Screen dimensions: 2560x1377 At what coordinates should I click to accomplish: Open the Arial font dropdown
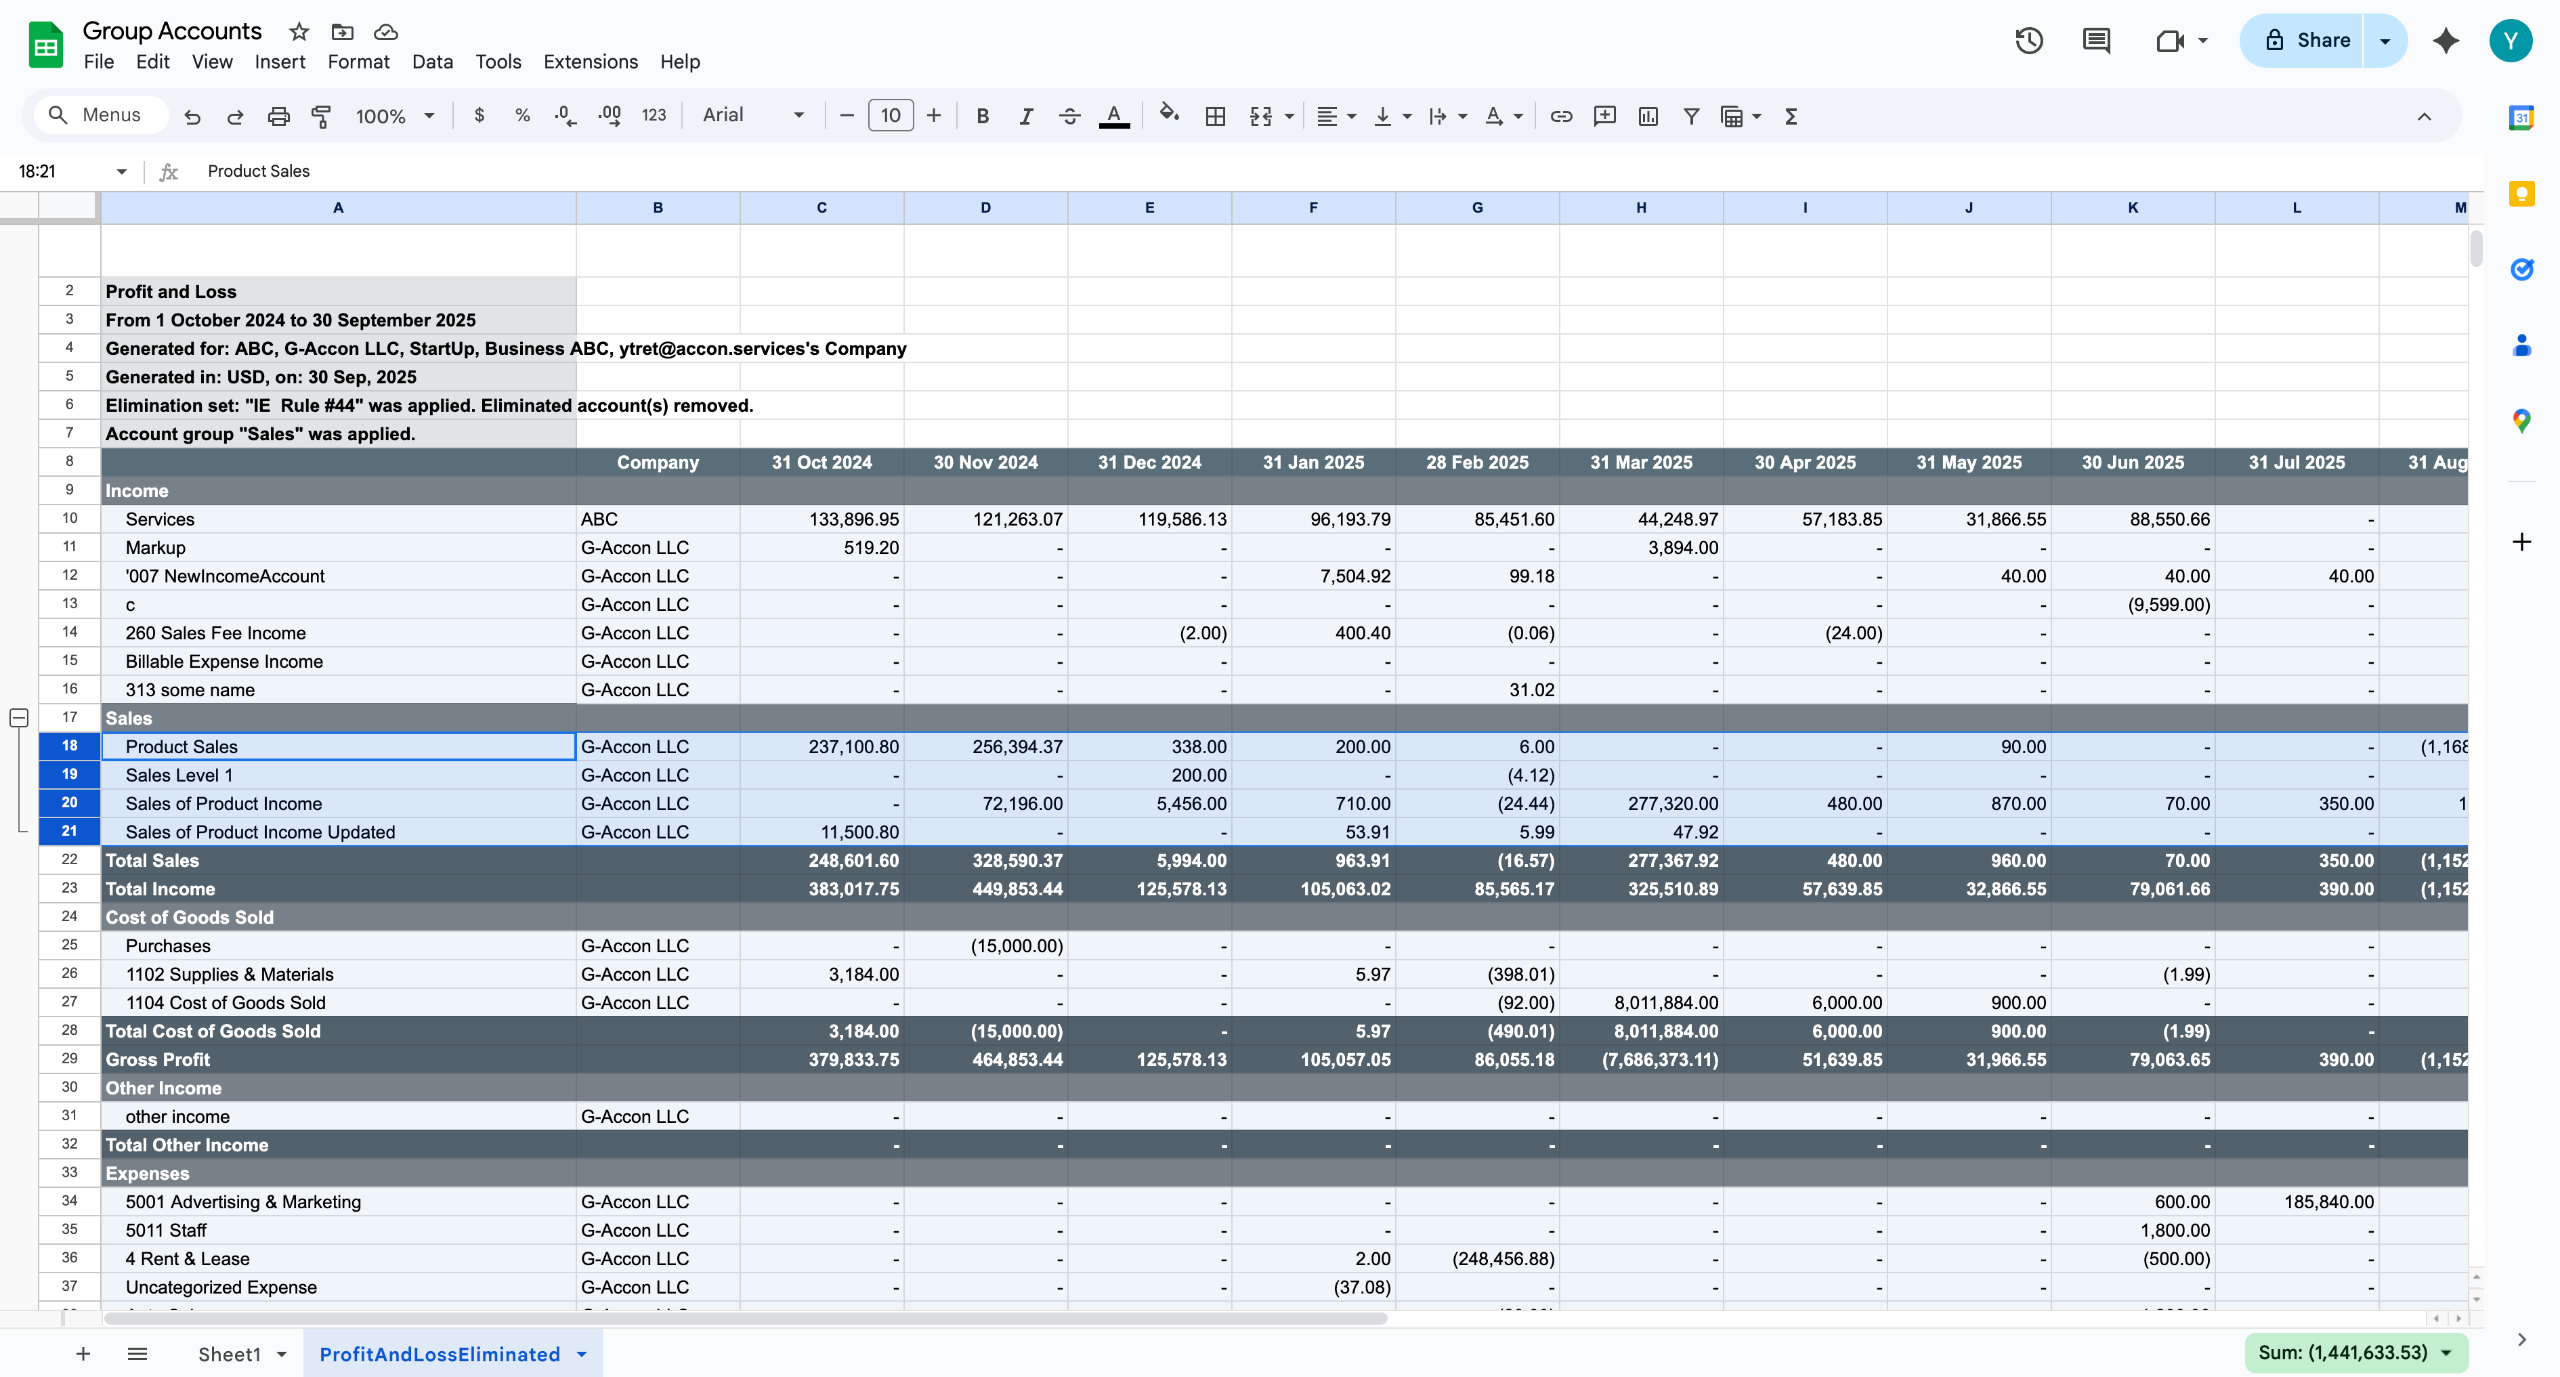(753, 115)
